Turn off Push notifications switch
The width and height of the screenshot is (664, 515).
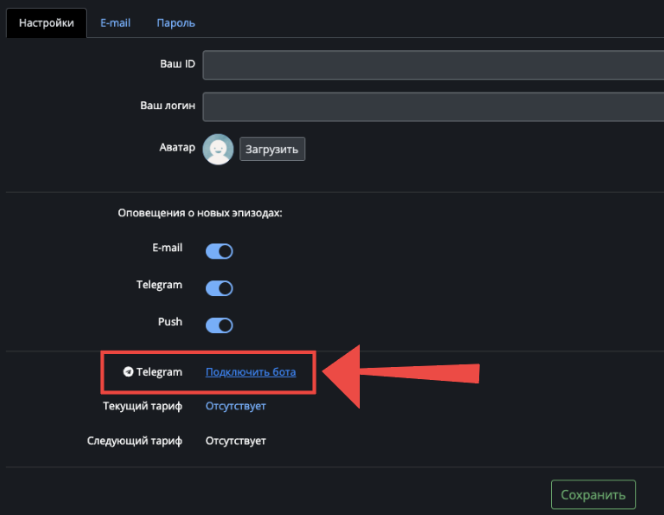click(x=219, y=325)
